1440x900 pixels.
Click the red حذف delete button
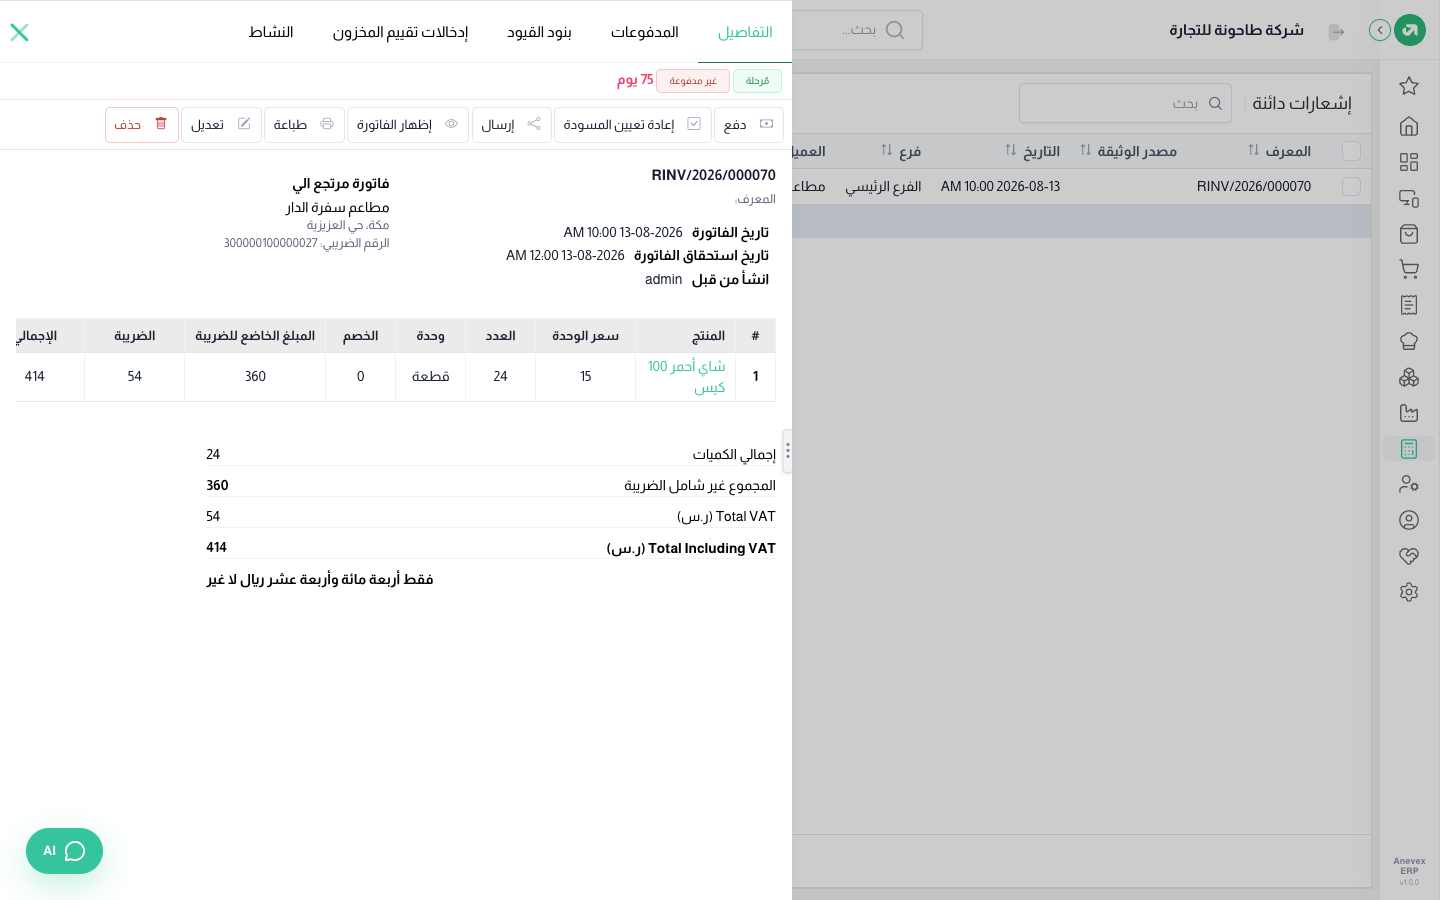pyautogui.click(x=142, y=125)
